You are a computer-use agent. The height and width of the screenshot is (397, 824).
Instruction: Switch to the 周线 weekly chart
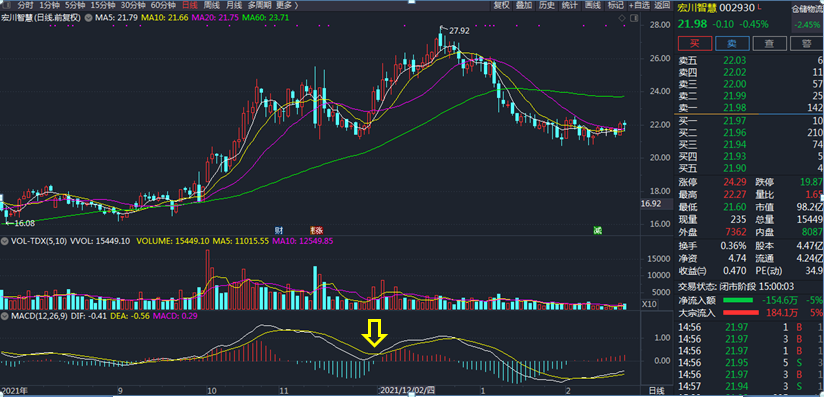212,6
